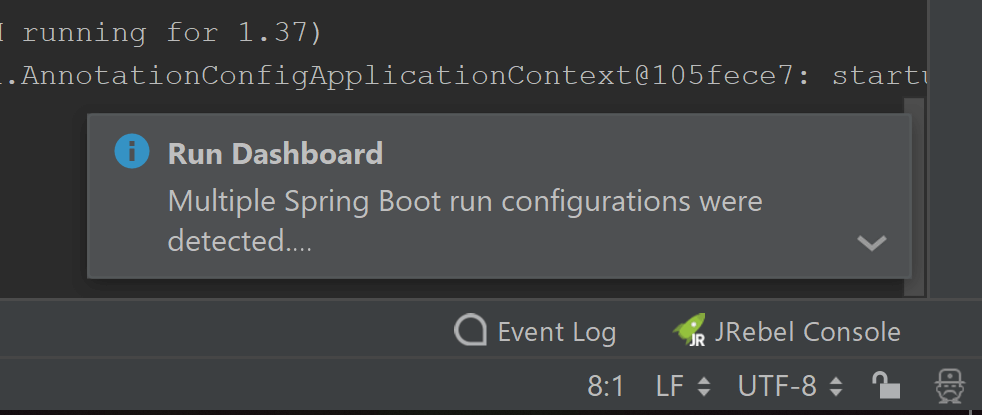The width and height of the screenshot is (982, 415).
Task: Click the up-down arrows beside UTF-8
Action: [836, 386]
